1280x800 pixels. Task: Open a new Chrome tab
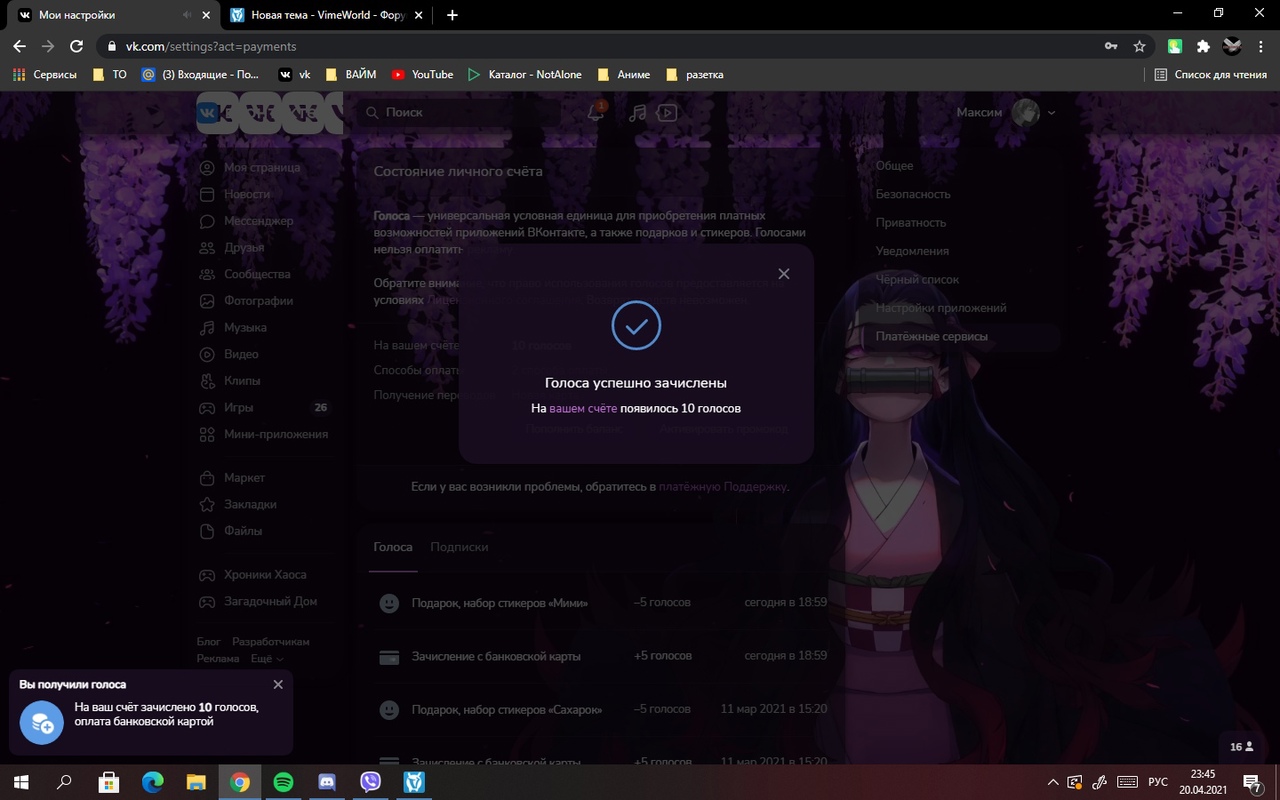tap(452, 15)
